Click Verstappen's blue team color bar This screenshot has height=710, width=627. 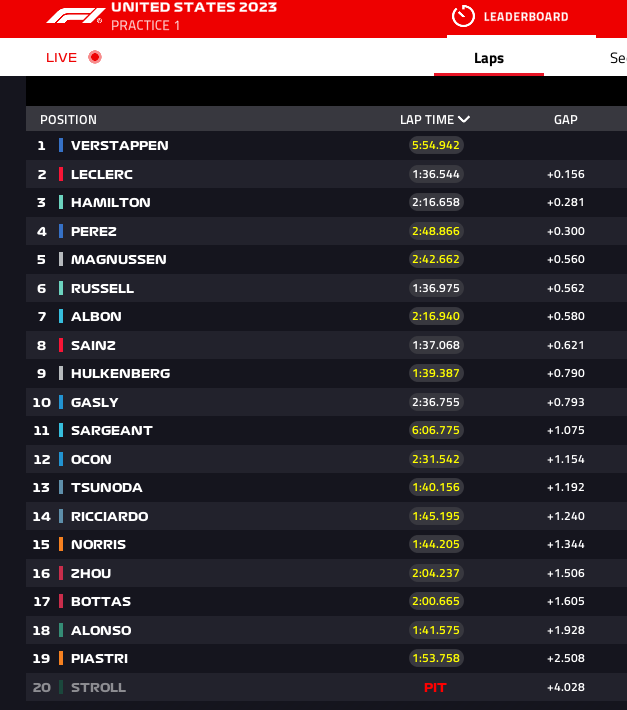coord(61,145)
